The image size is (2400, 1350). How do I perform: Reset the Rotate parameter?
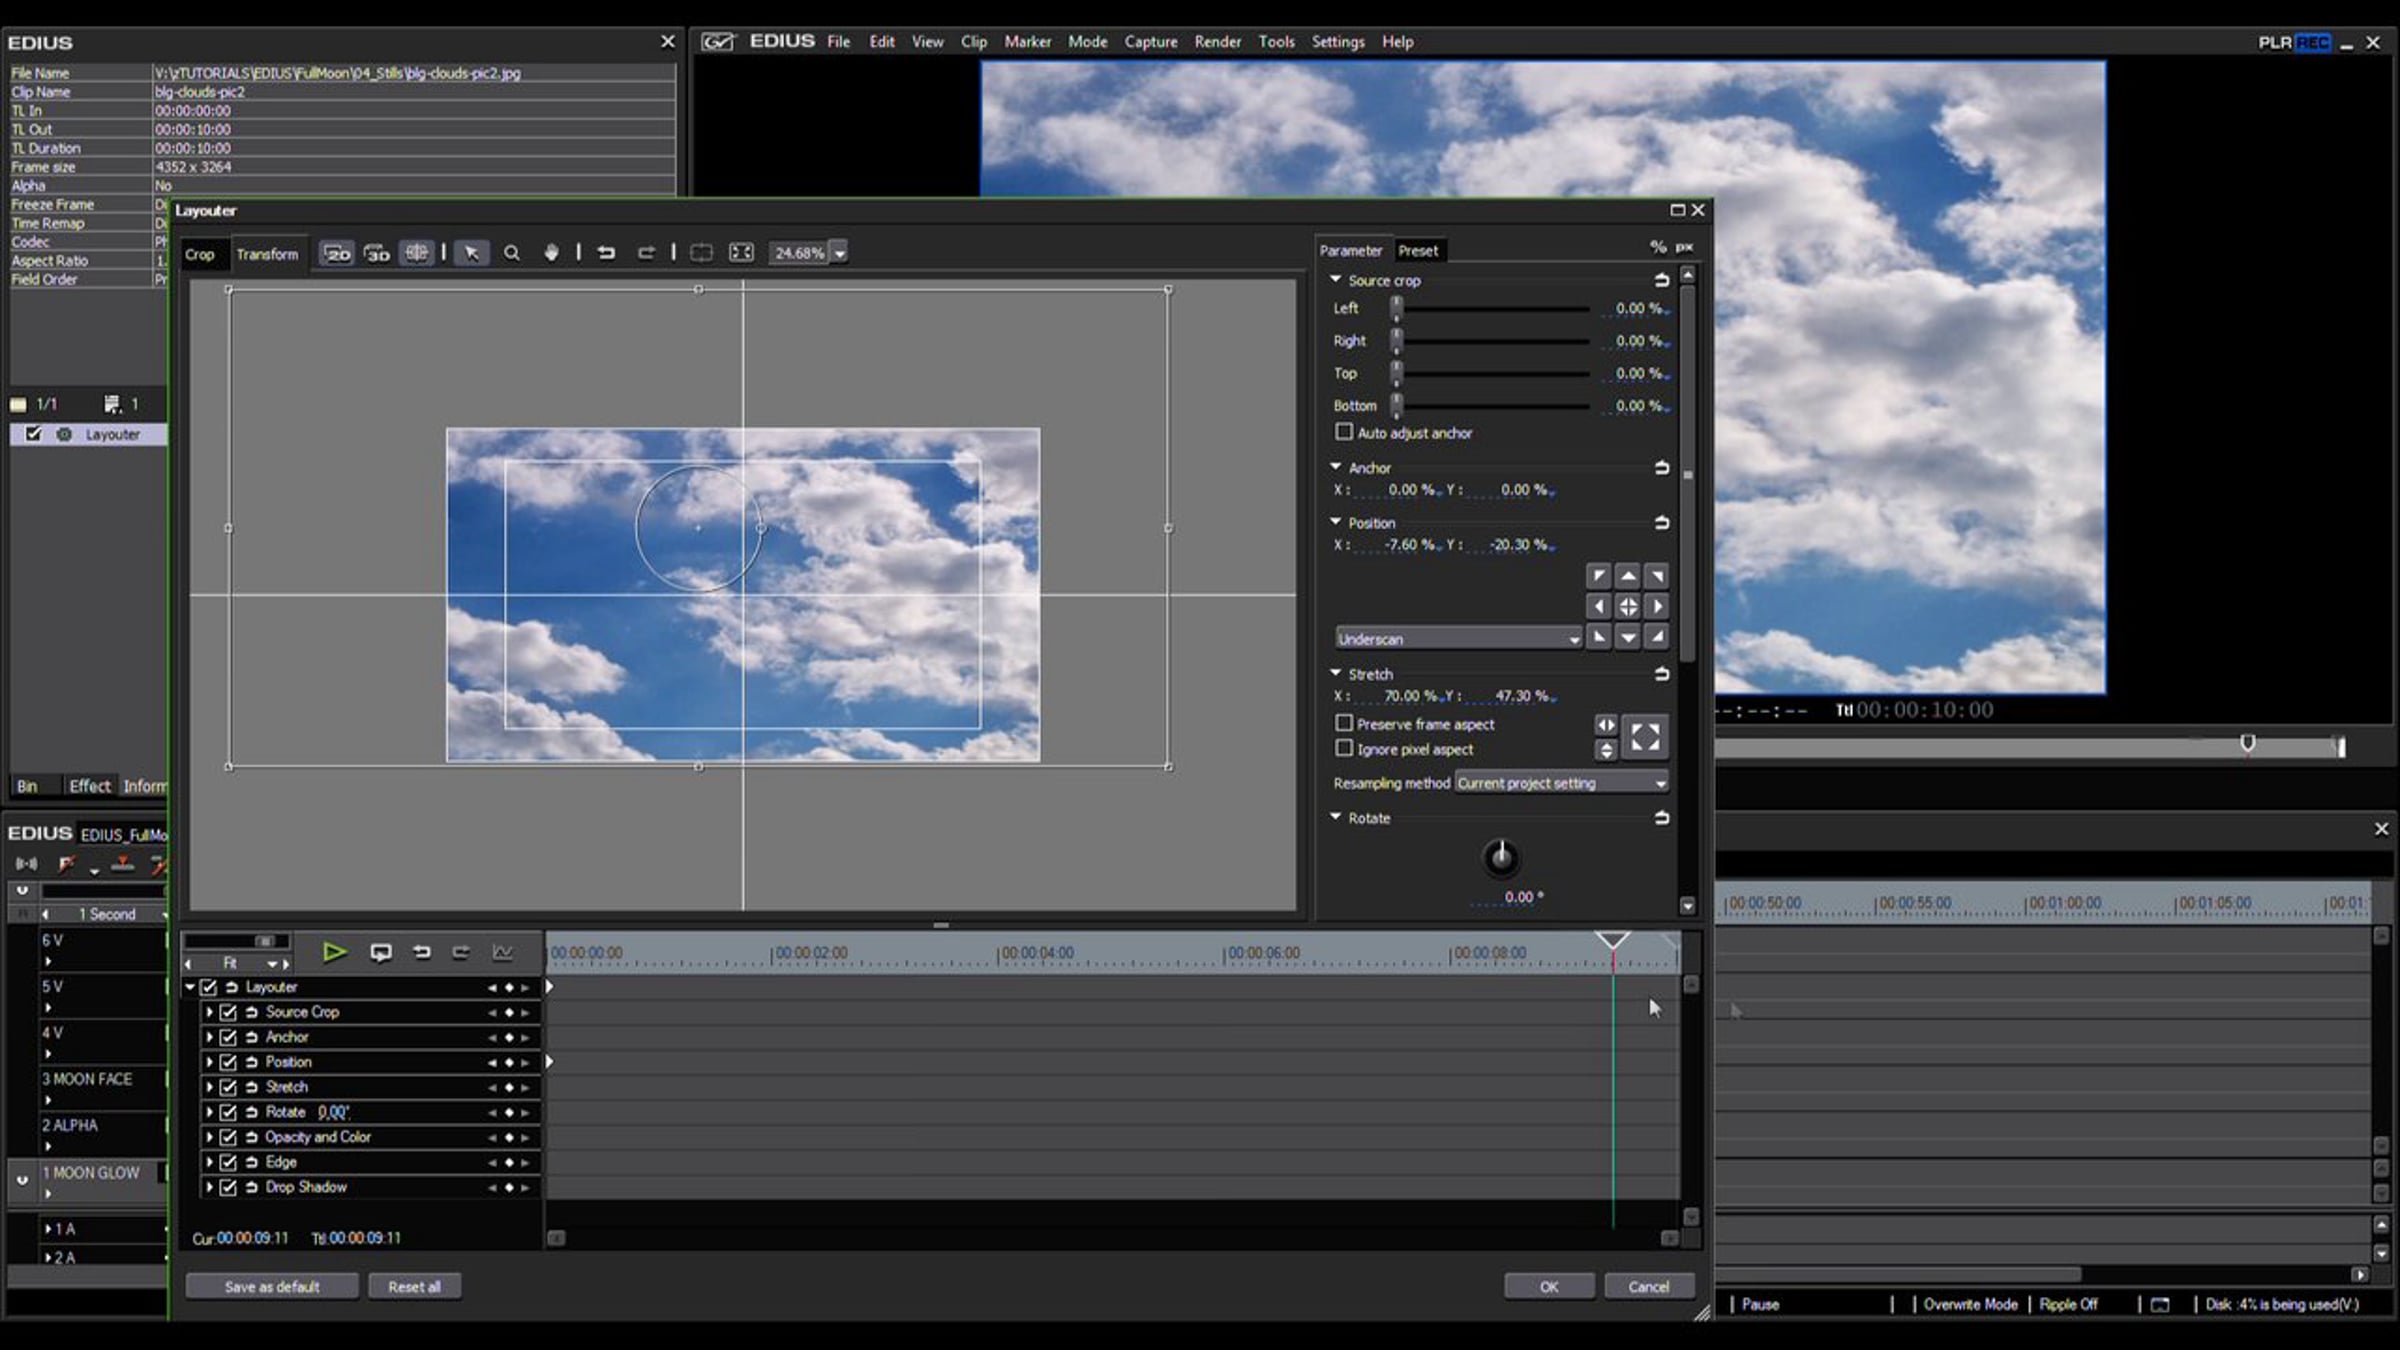pos(1661,818)
